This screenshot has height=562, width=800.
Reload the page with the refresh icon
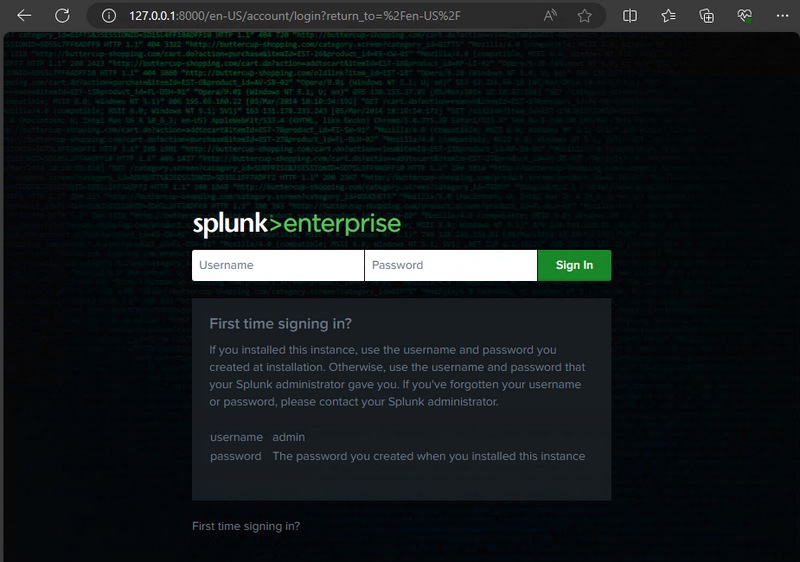pos(62,16)
